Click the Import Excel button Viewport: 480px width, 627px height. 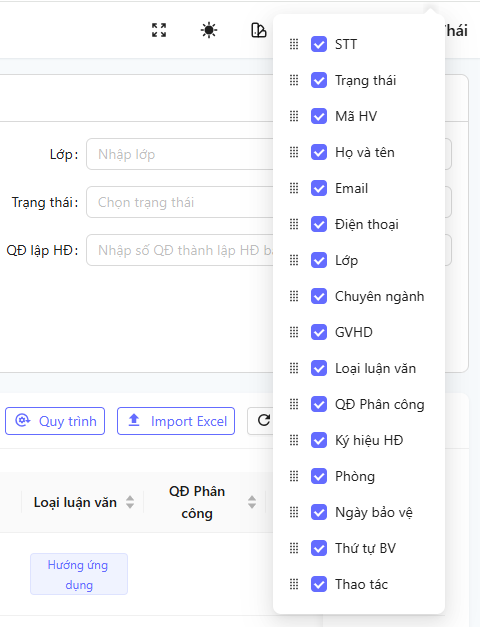tap(176, 421)
